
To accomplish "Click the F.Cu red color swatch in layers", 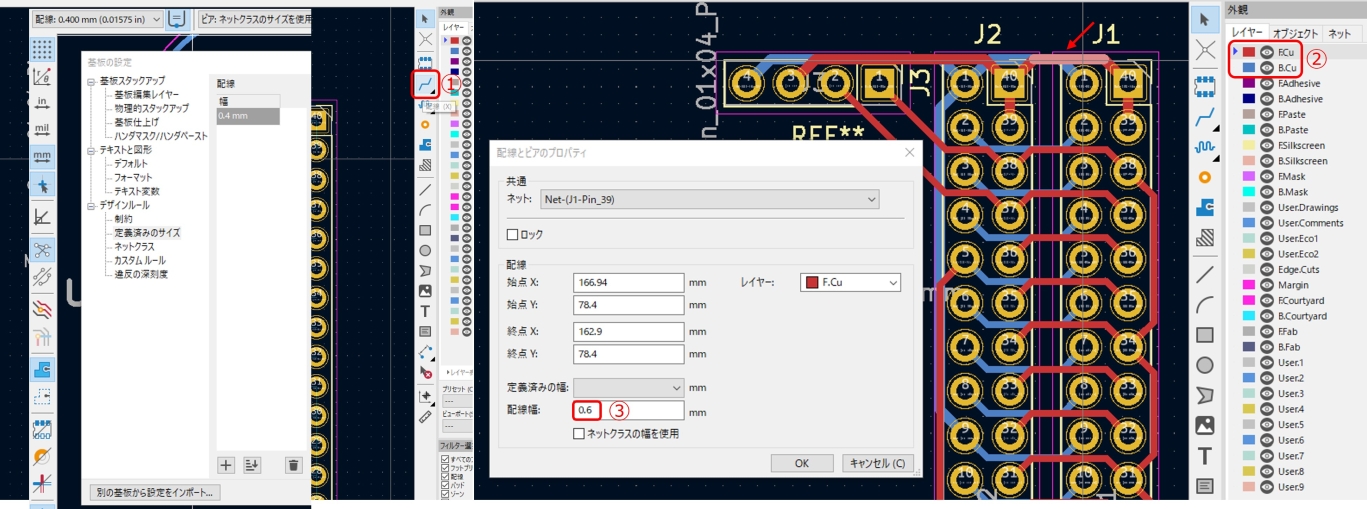I will coord(1248,52).
